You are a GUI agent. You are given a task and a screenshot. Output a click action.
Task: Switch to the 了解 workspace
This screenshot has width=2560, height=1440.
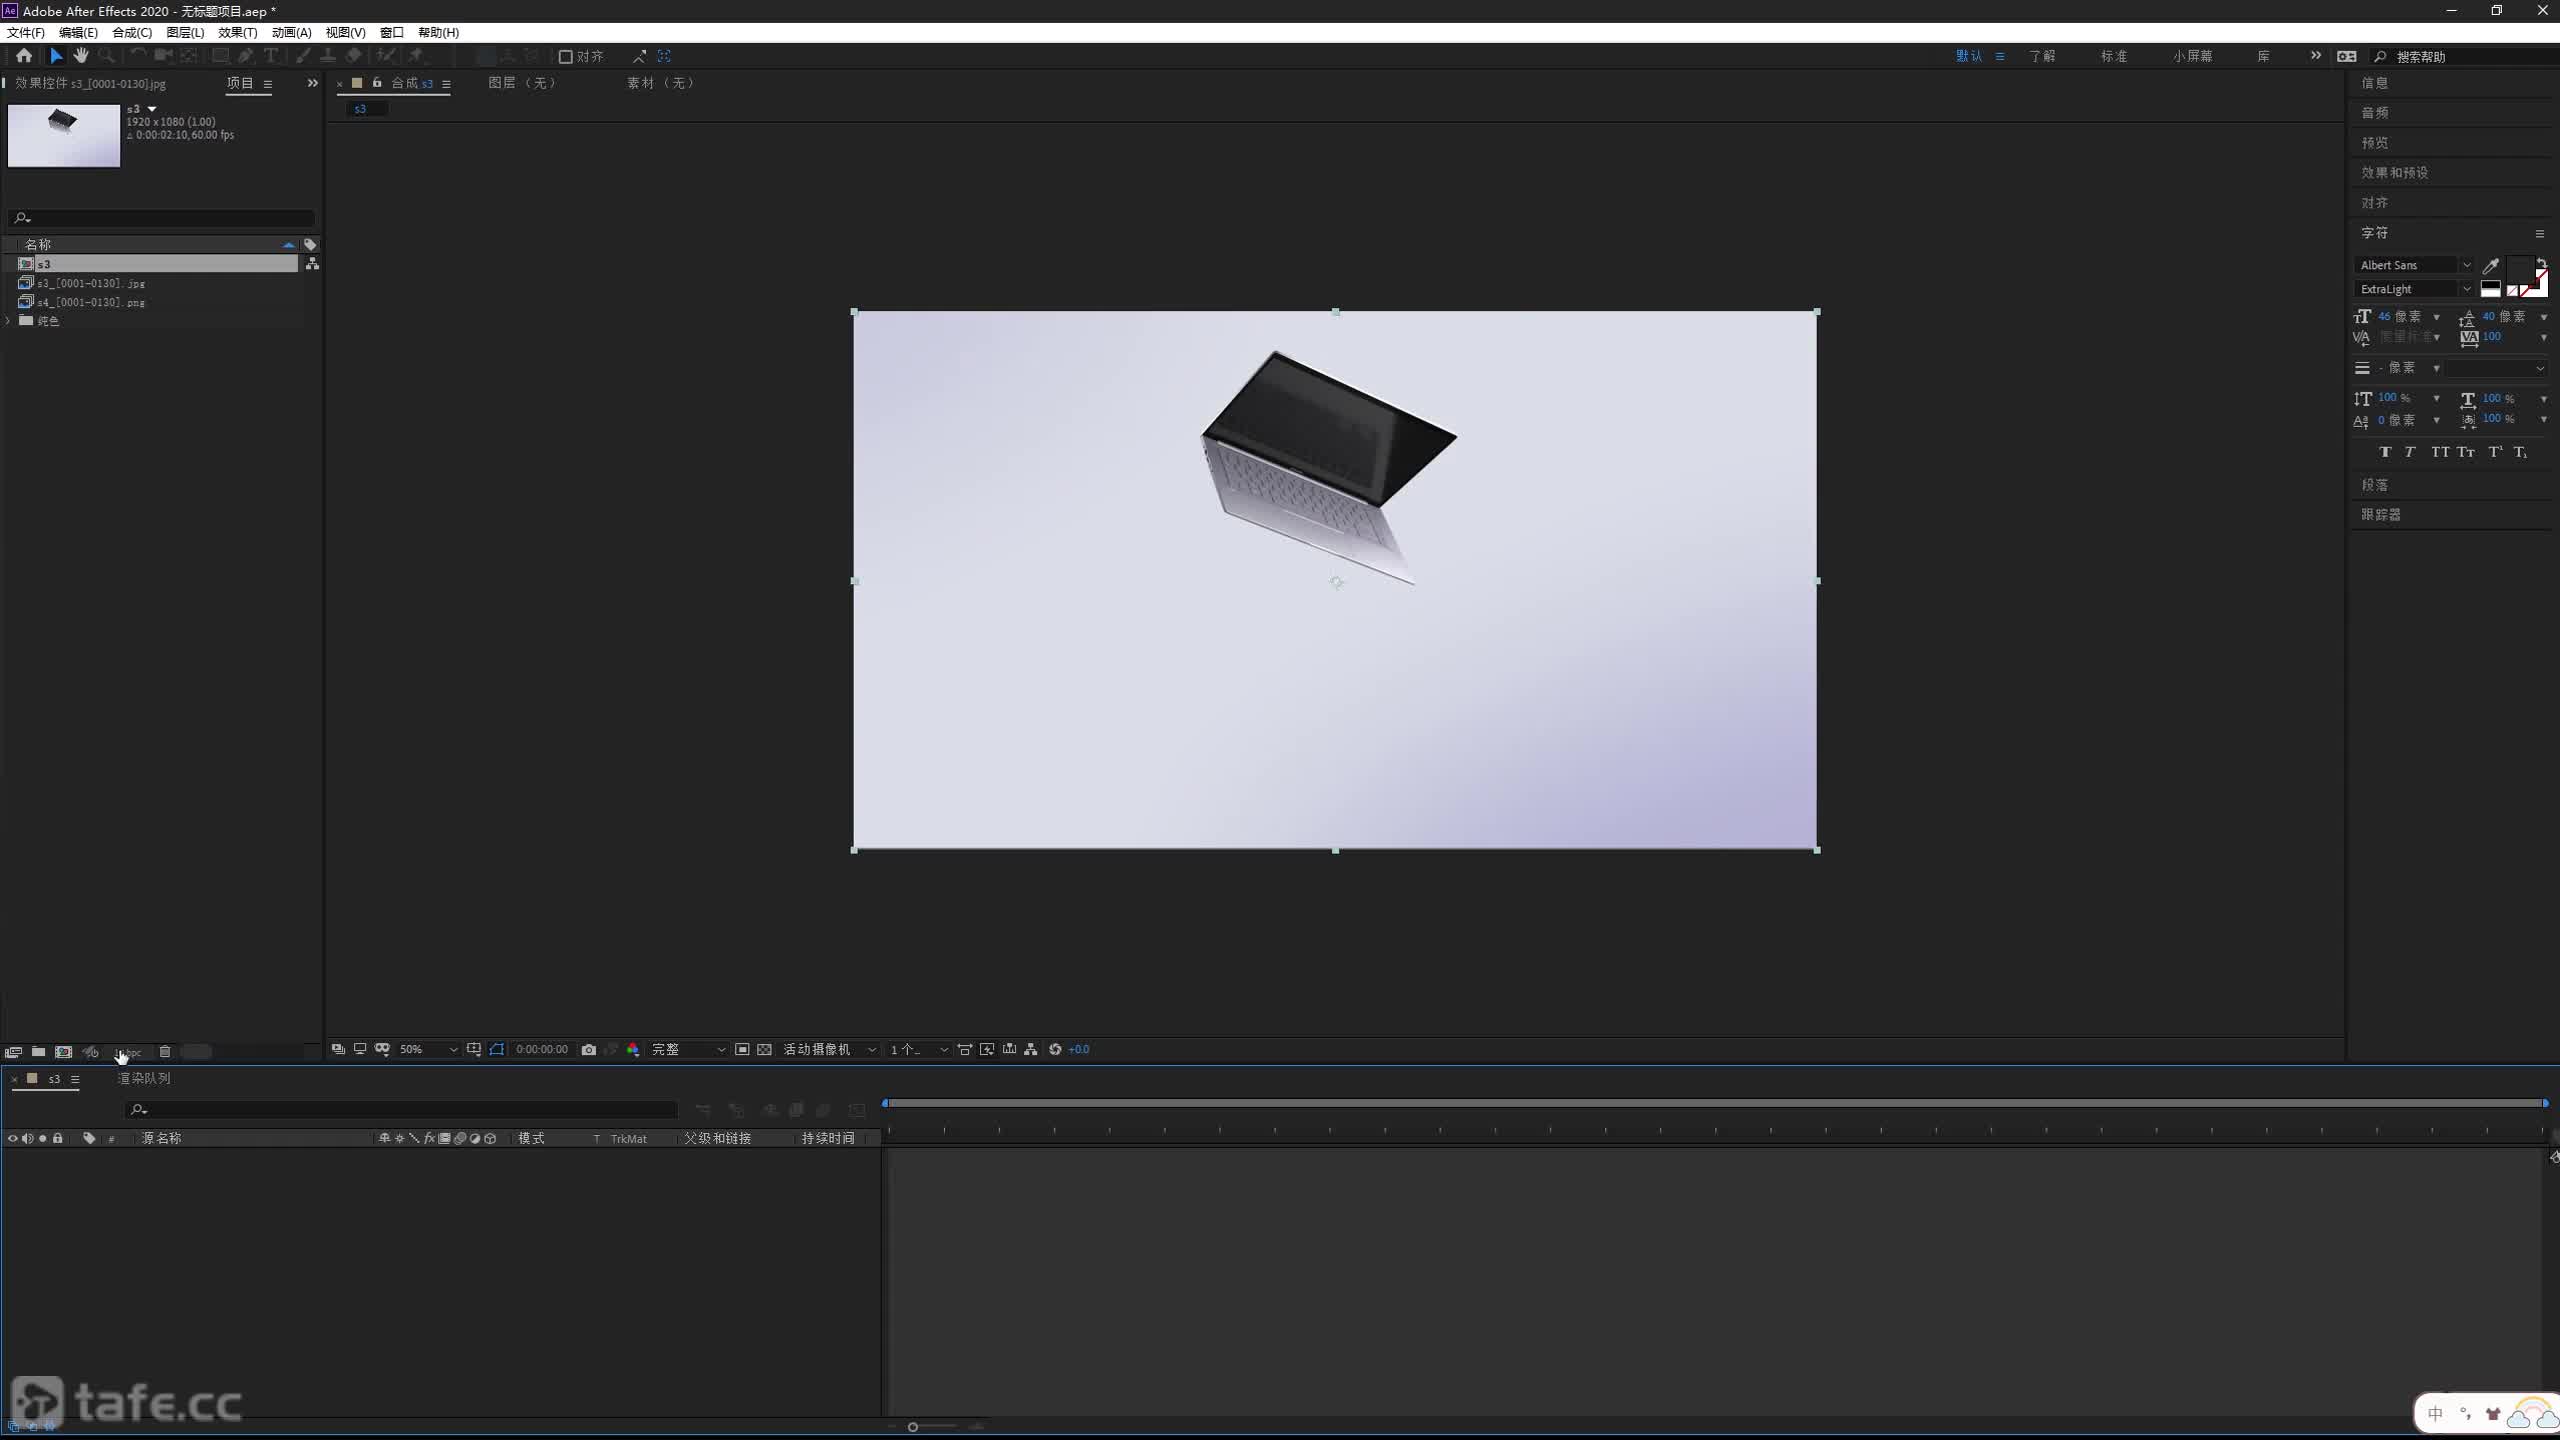click(2041, 56)
